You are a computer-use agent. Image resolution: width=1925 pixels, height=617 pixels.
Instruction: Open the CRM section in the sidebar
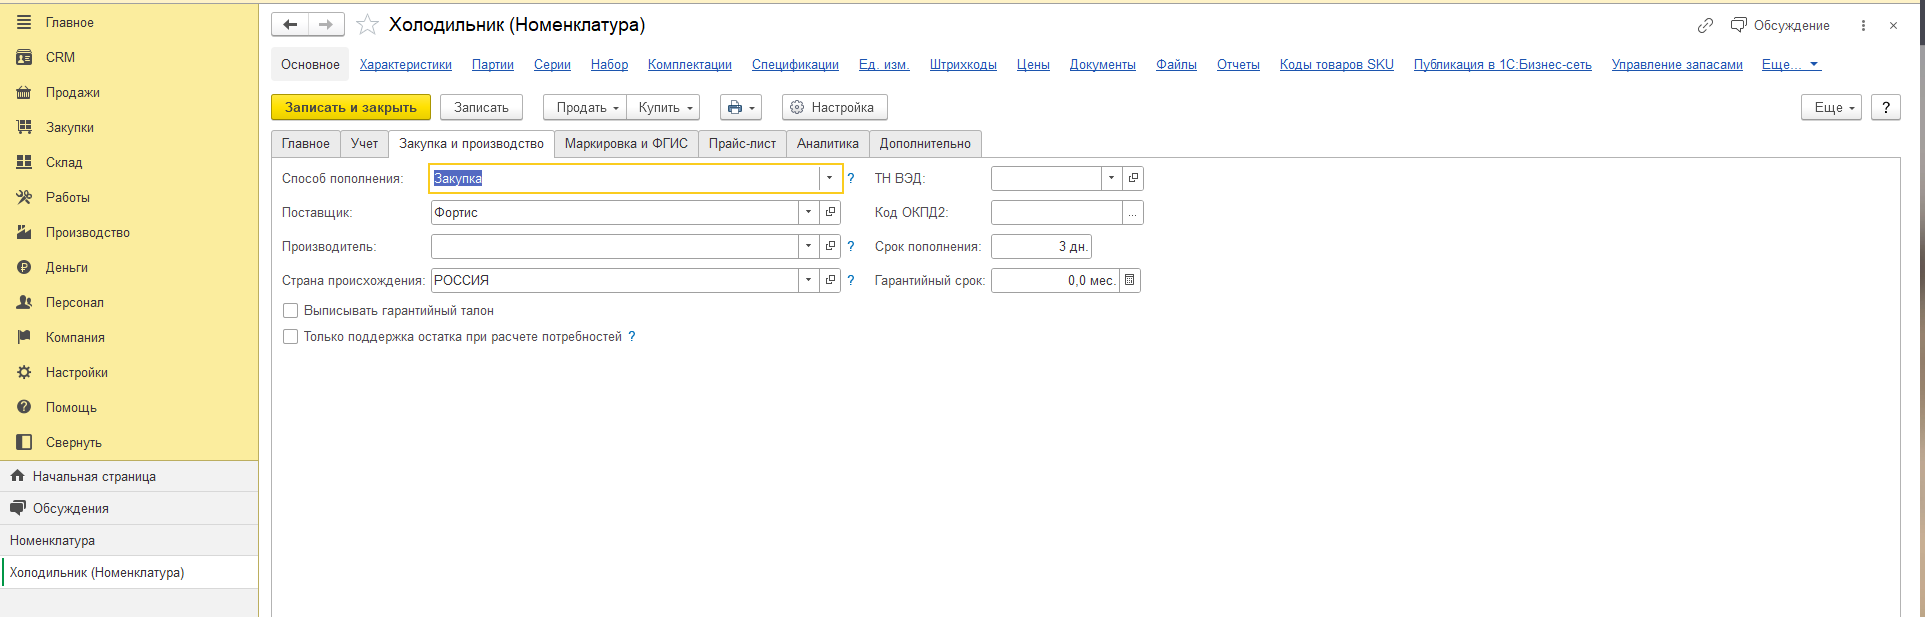tap(129, 57)
